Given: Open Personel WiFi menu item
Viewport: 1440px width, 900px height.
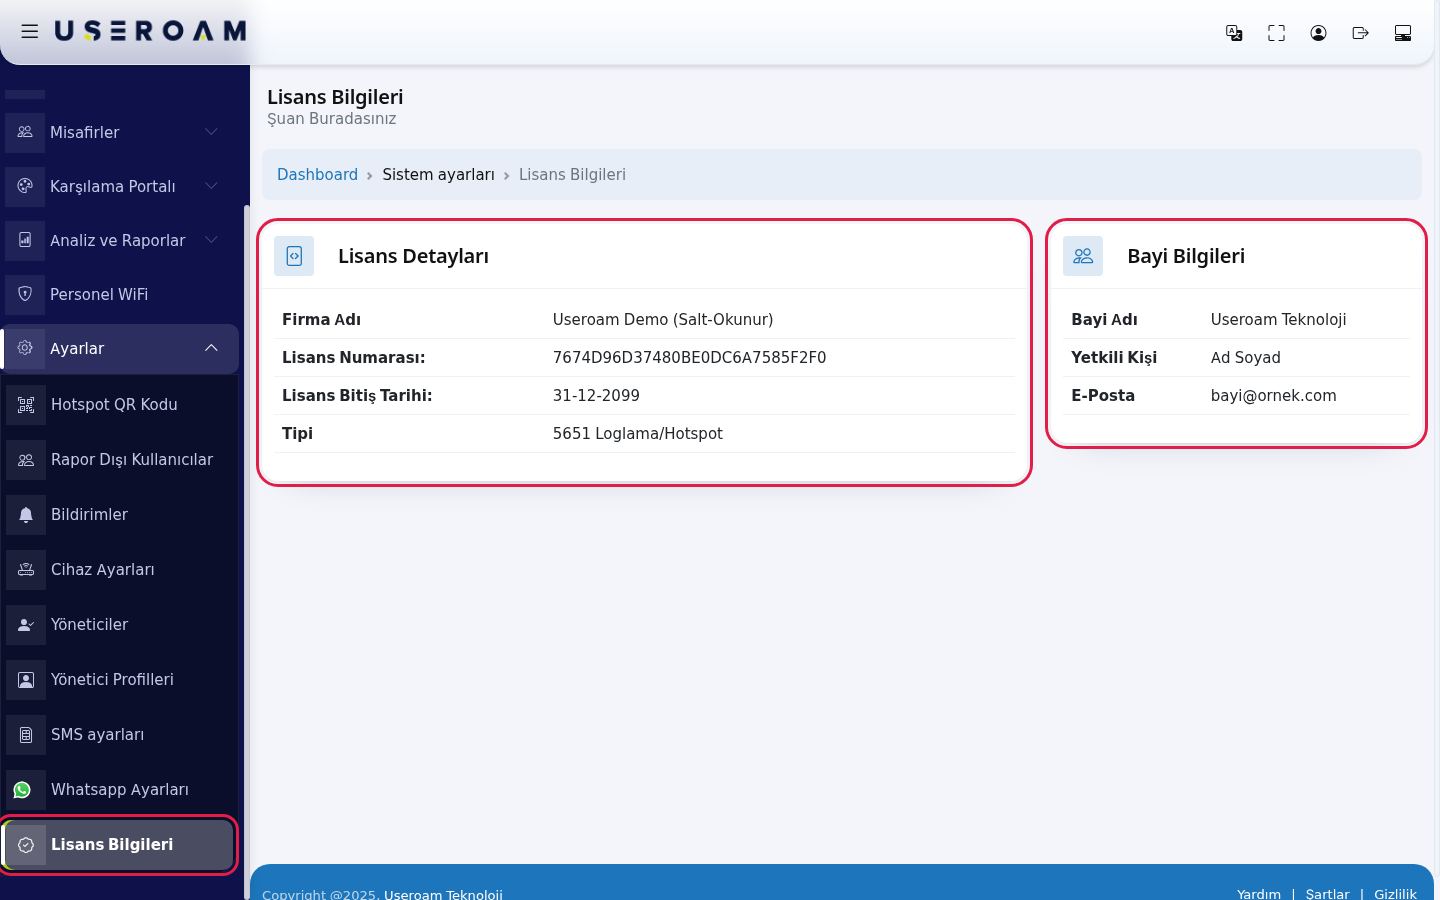Looking at the screenshot, I should (x=120, y=294).
